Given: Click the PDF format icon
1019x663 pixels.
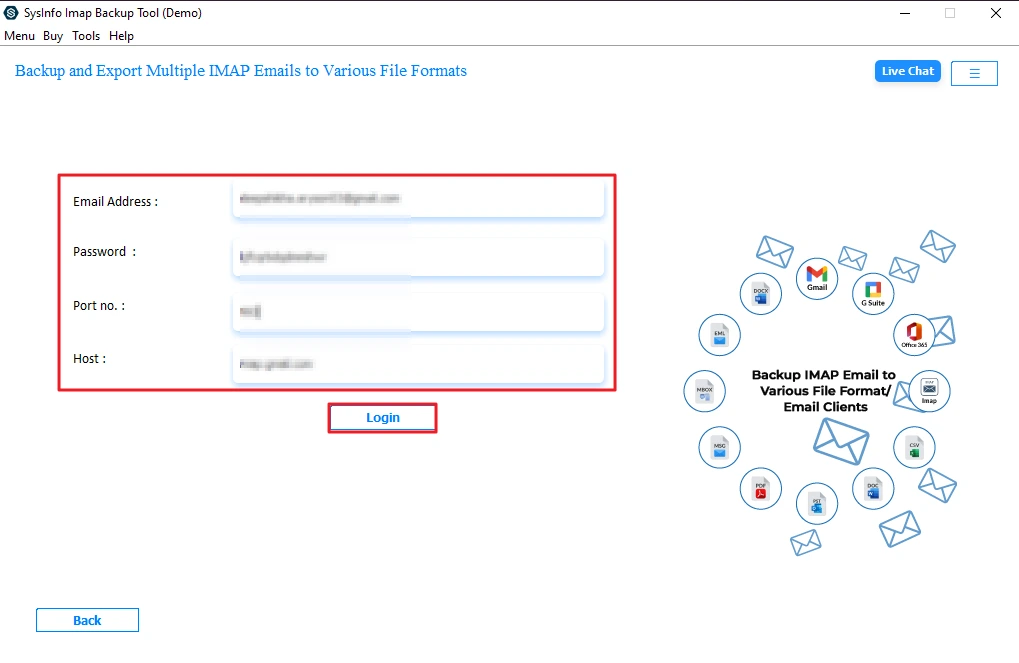Looking at the screenshot, I should (x=760, y=490).
